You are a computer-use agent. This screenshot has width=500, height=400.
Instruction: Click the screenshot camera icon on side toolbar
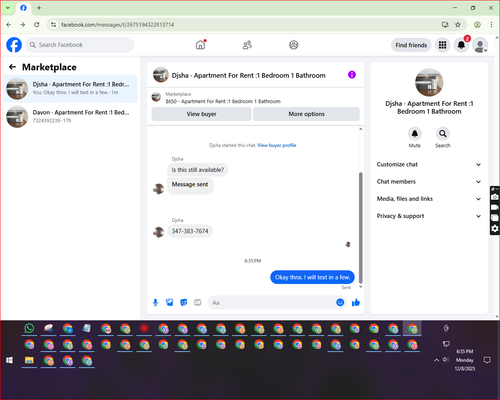coord(495,197)
